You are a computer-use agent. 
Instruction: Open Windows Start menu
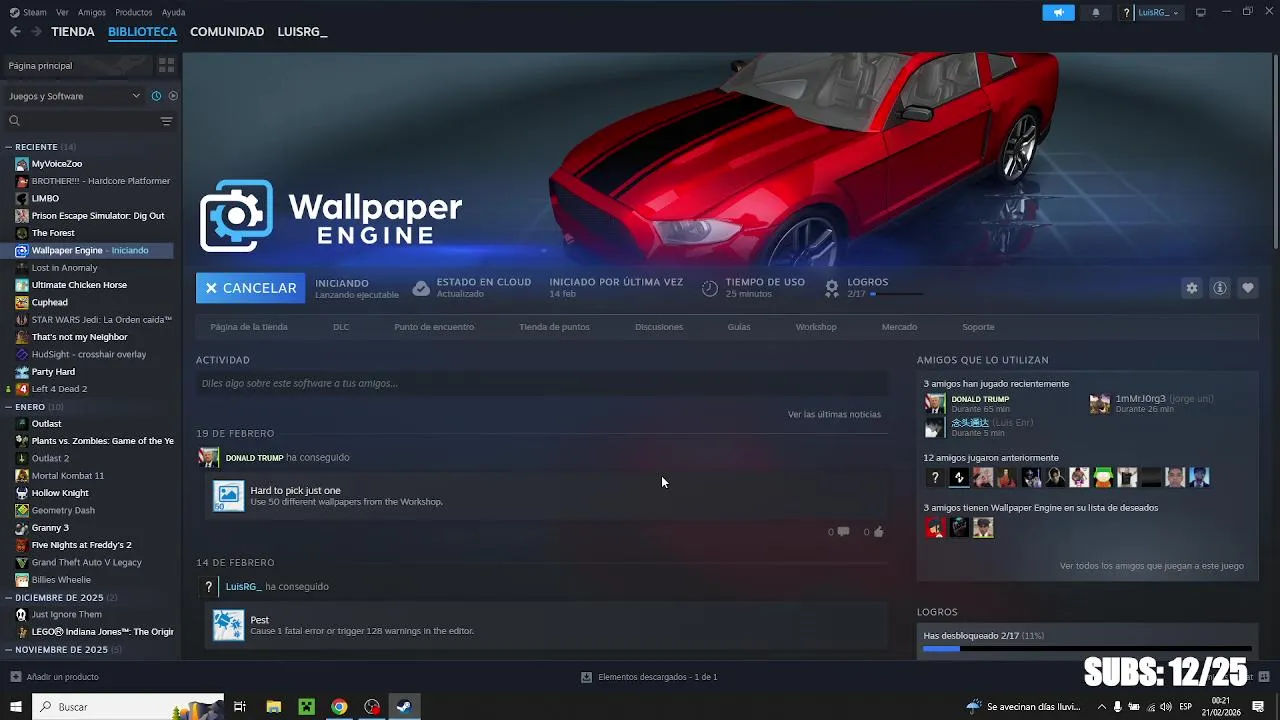click(15, 707)
